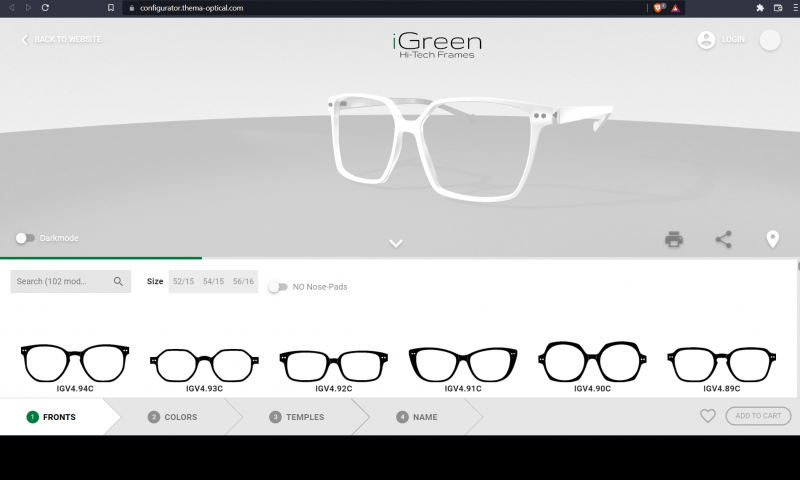Viewport: 800px width, 480px height.
Task: Click the Add to Cart button
Action: click(x=758, y=416)
